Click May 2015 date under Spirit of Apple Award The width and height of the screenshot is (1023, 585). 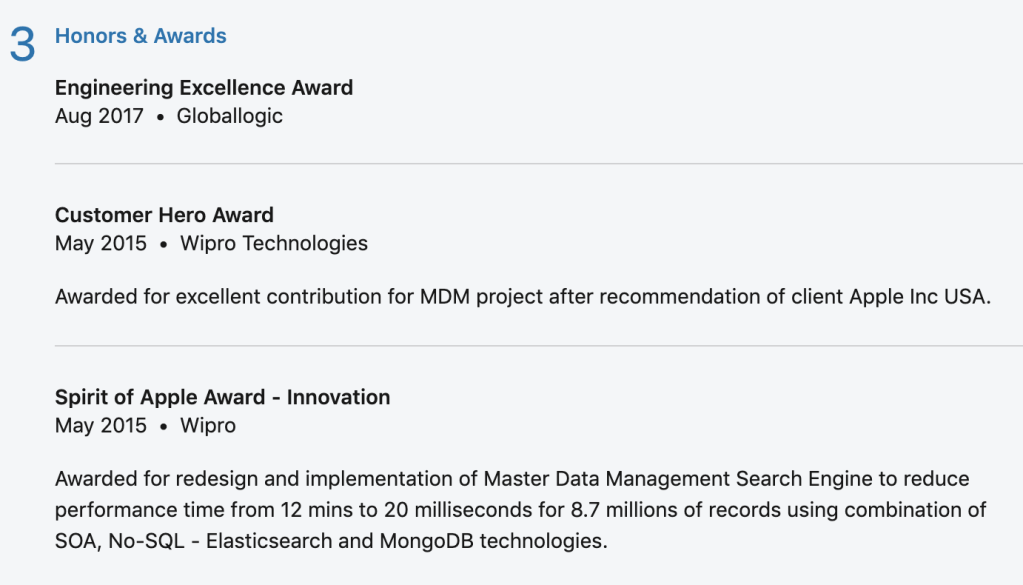click(x=101, y=425)
